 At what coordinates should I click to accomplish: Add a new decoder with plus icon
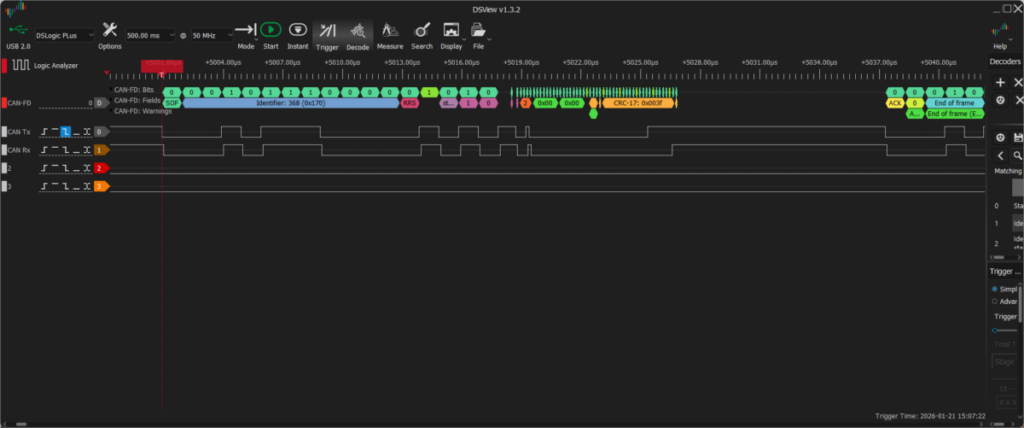click(x=1000, y=81)
